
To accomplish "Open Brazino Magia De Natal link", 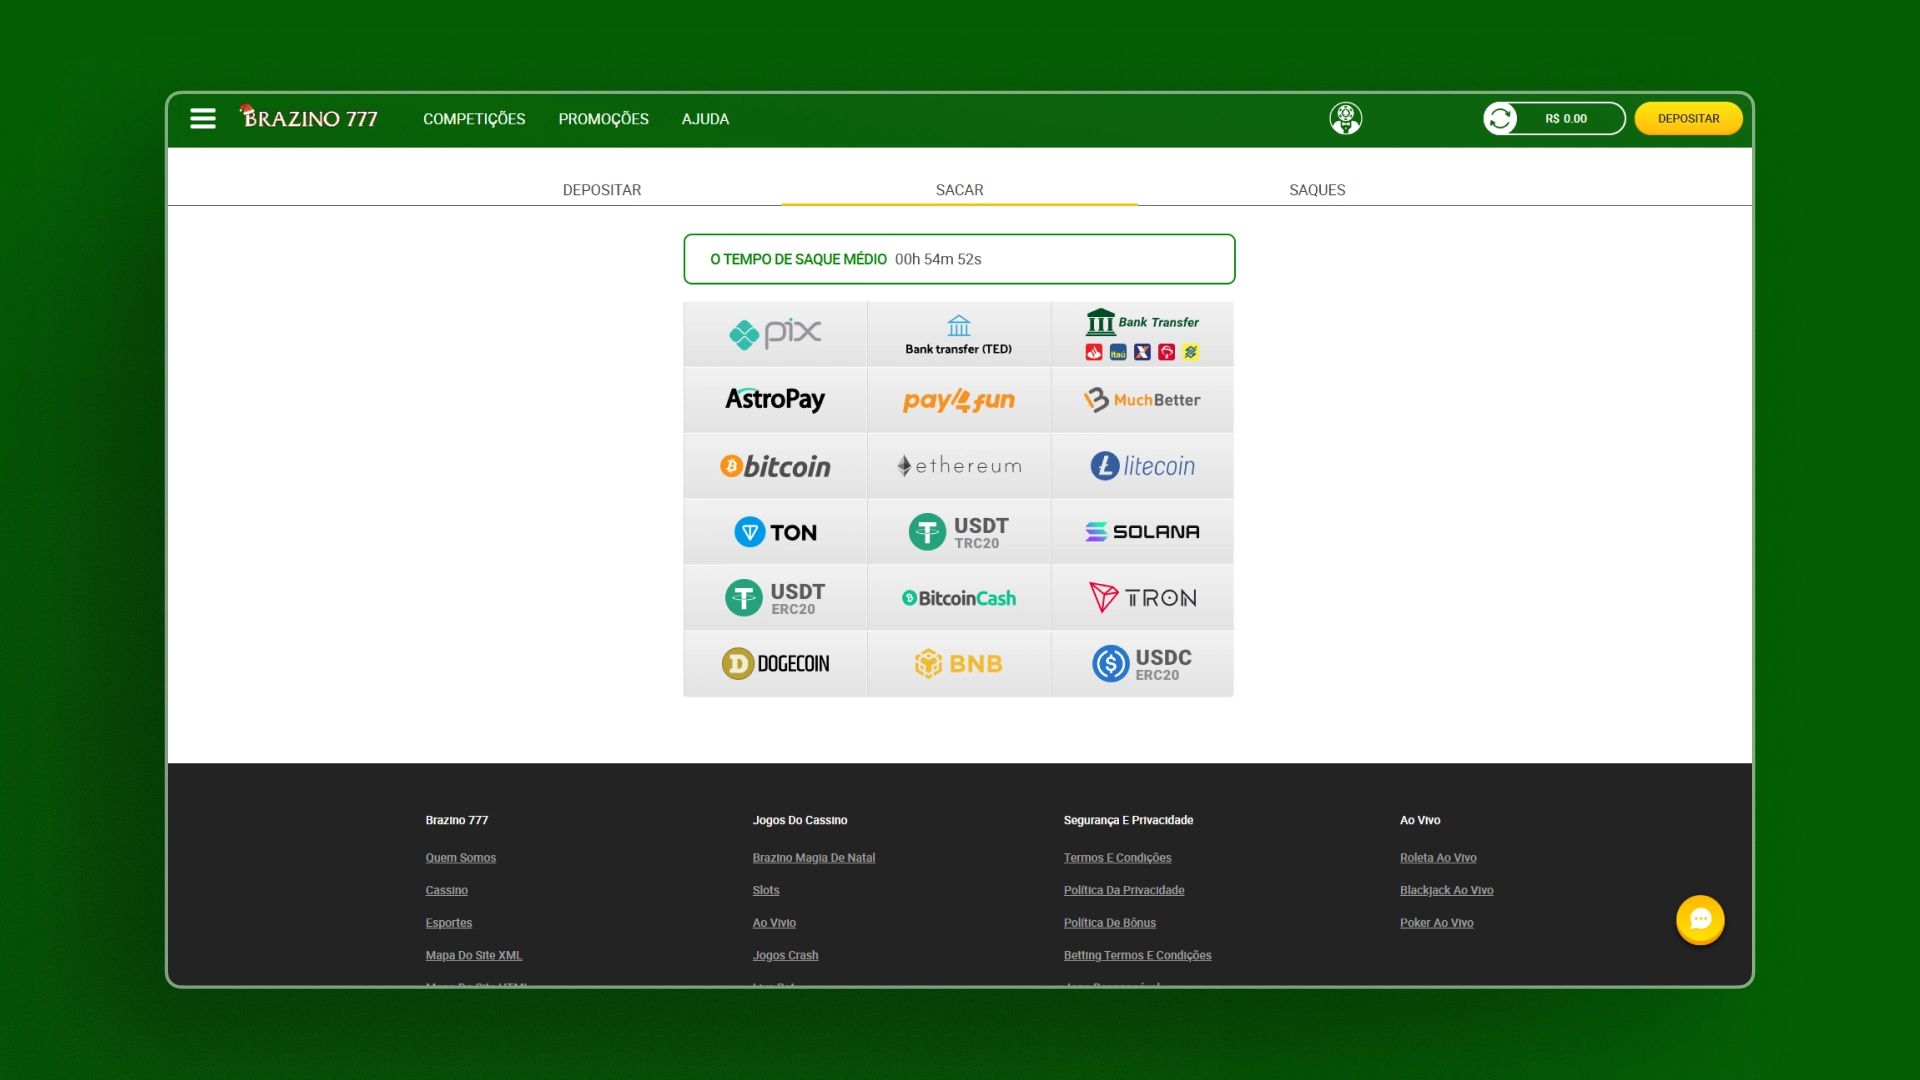I will pyautogui.click(x=814, y=858).
